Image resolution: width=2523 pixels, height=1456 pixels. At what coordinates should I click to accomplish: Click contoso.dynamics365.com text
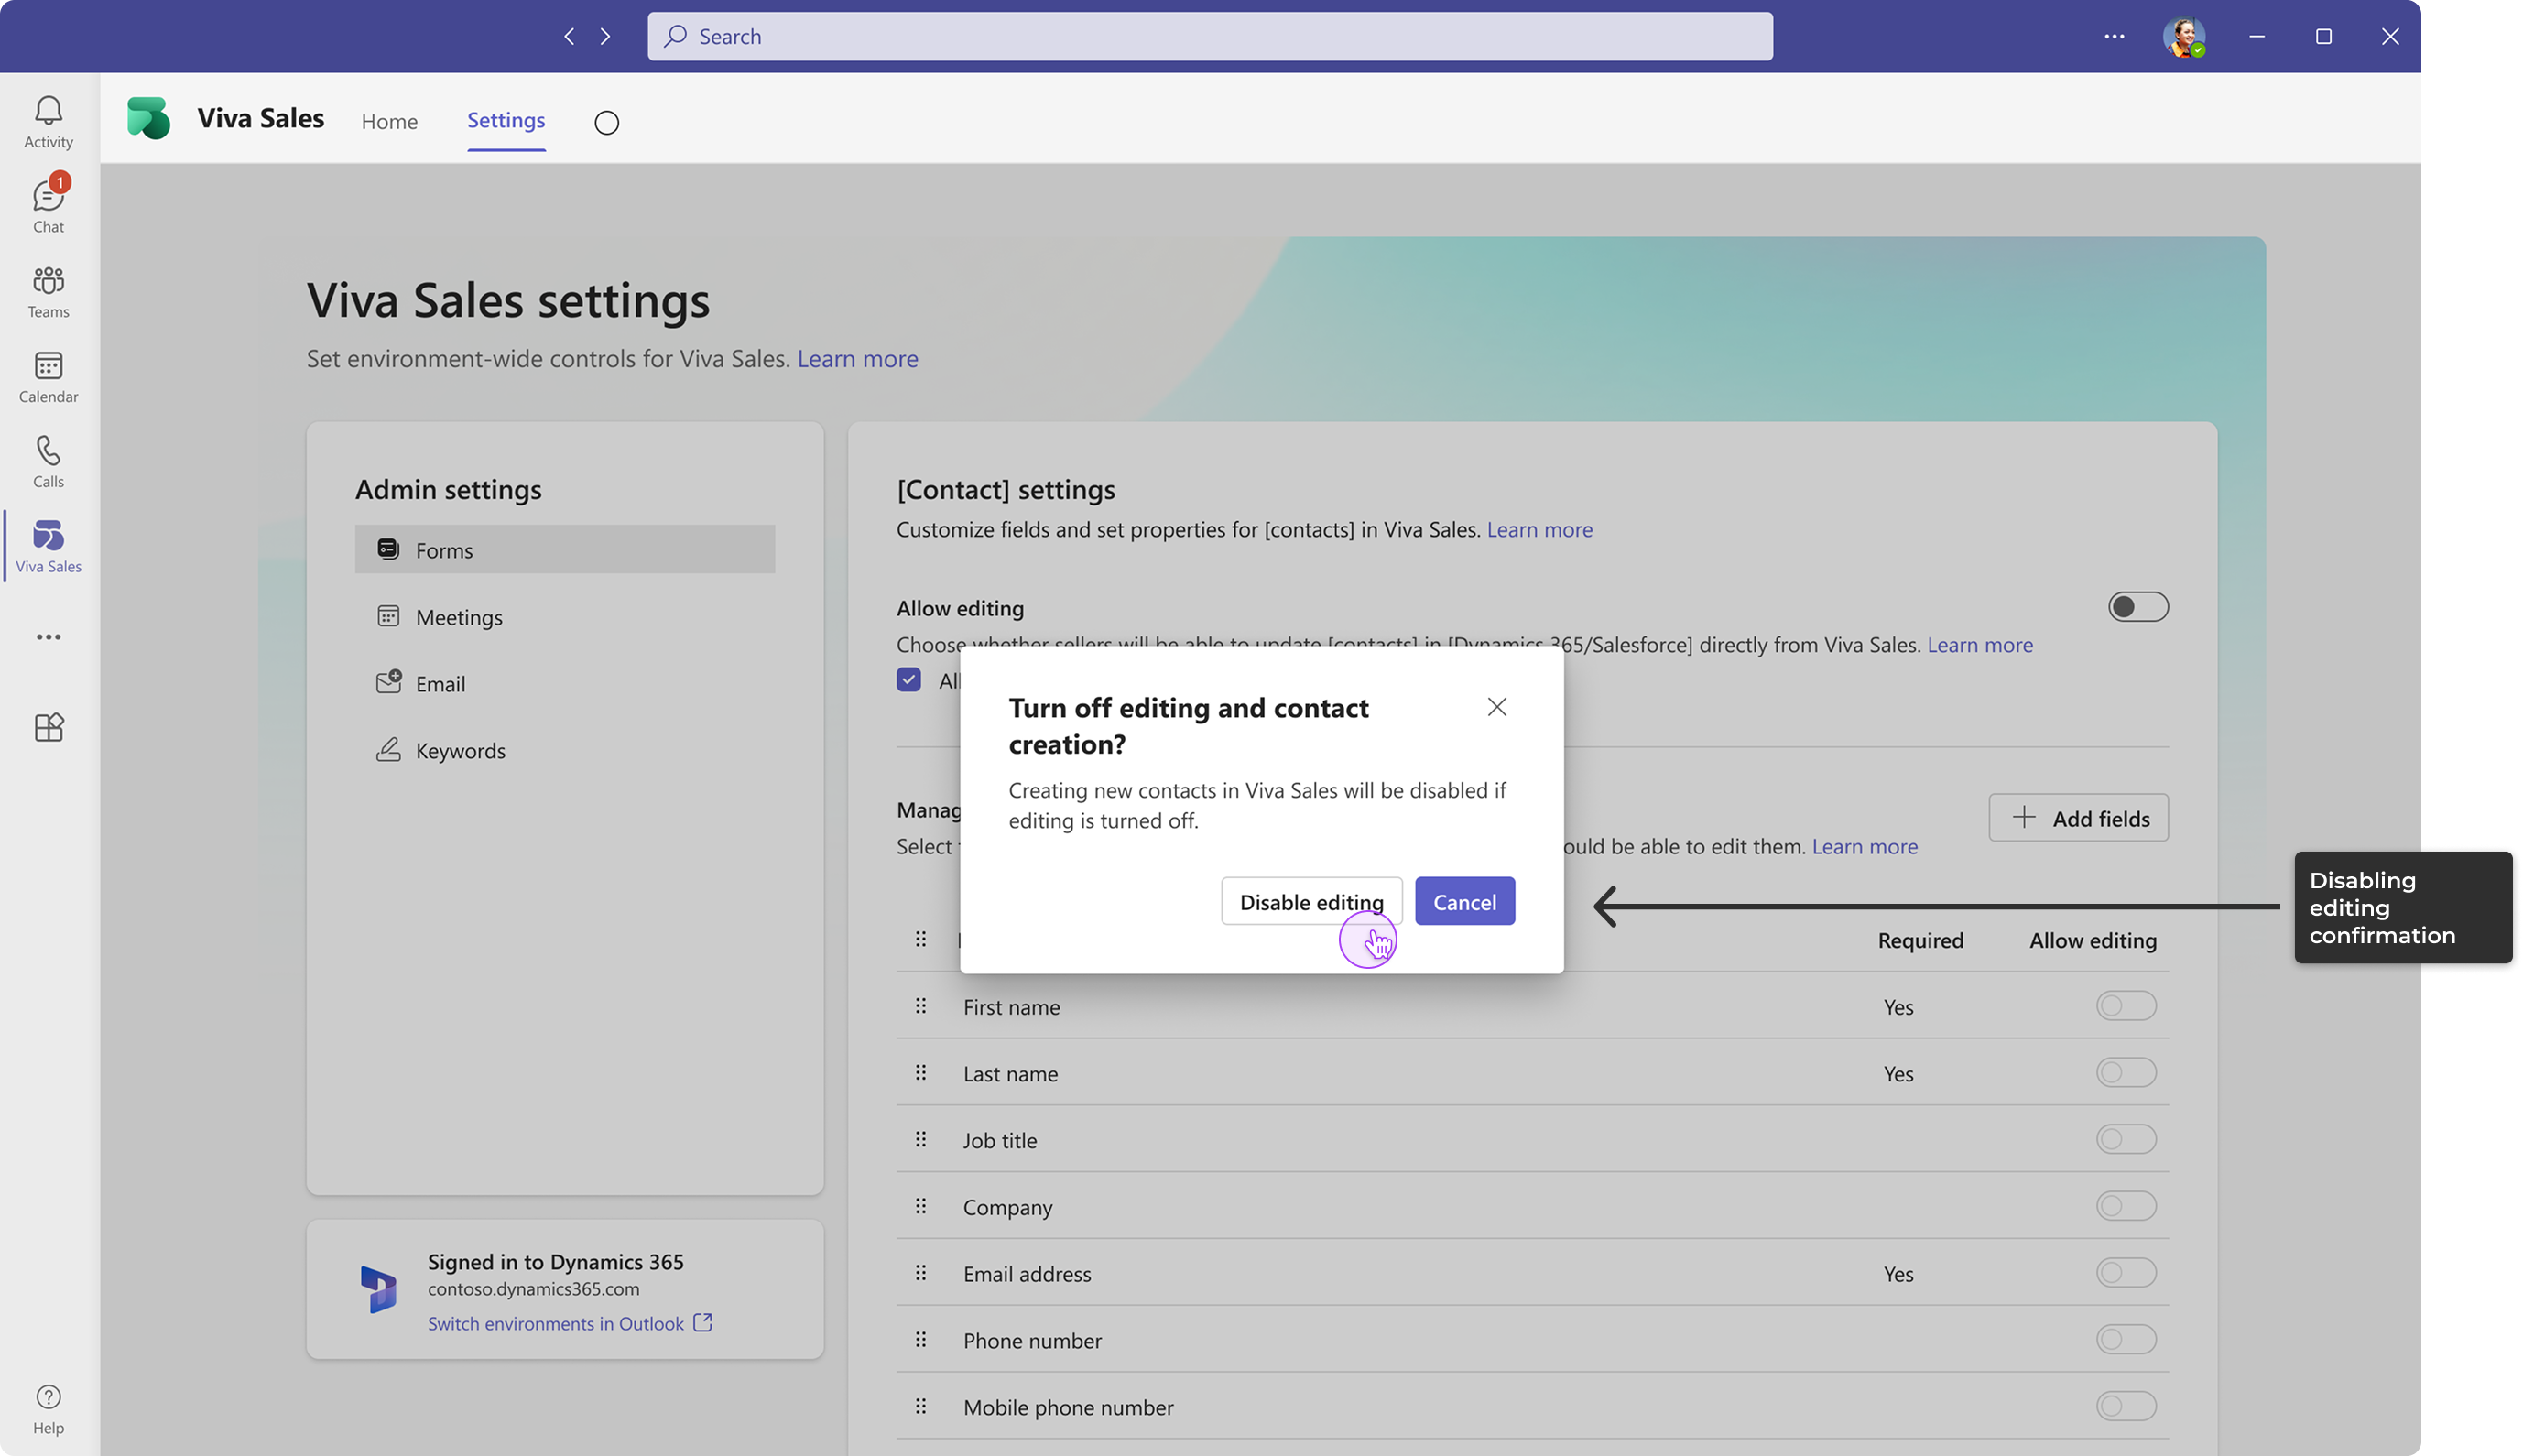(x=533, y=1289)
